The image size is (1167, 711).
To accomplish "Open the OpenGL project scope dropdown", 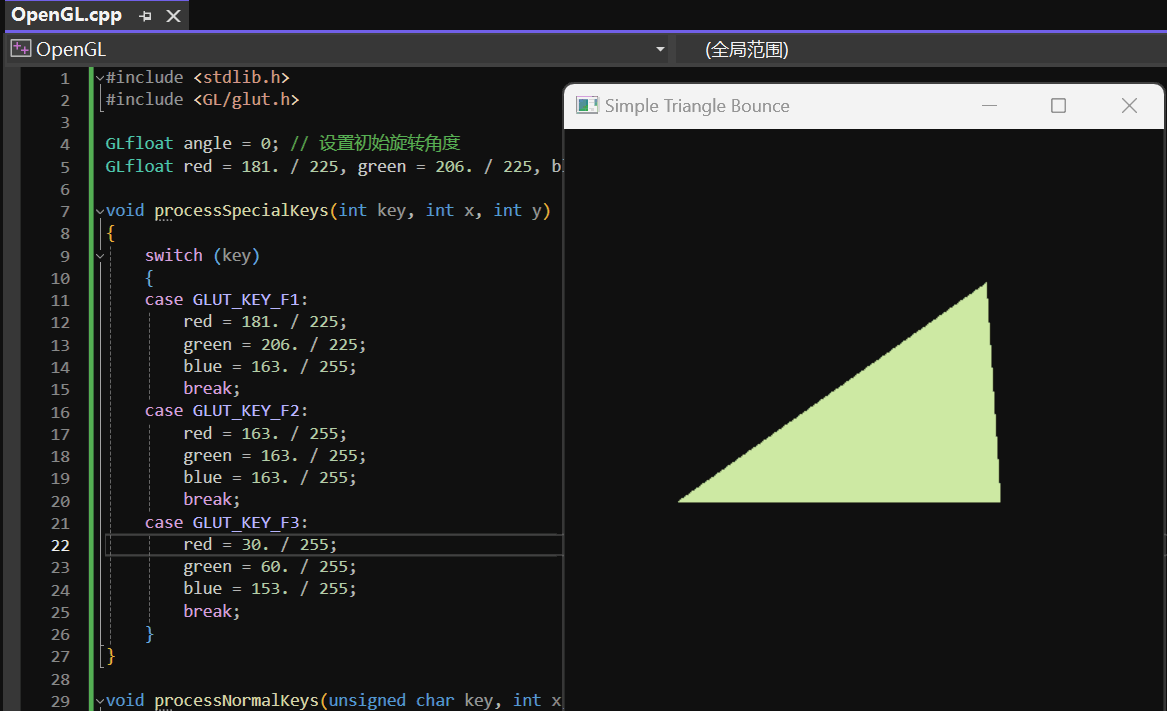I will coord(659,49).
